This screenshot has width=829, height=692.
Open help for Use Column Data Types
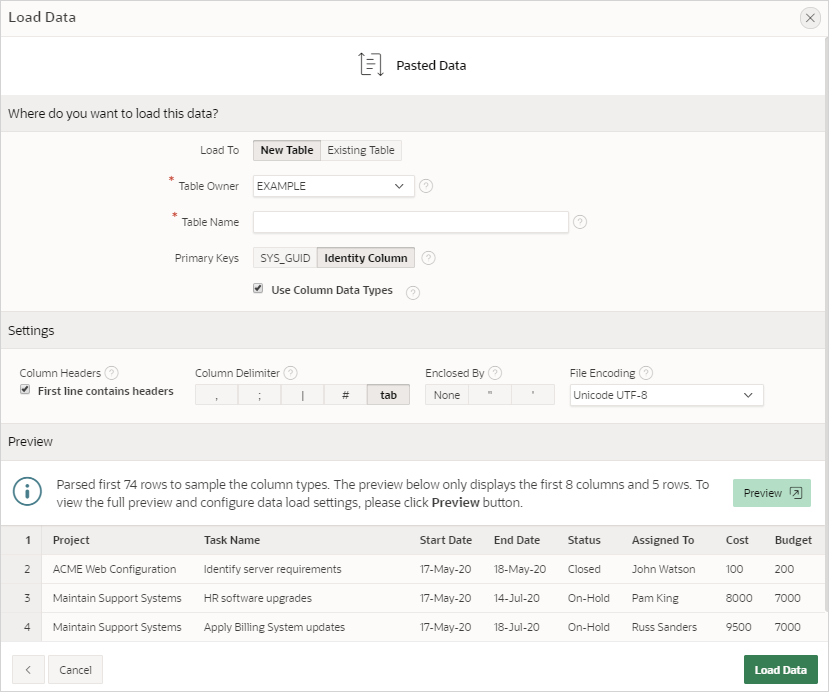tap(413, 293)
